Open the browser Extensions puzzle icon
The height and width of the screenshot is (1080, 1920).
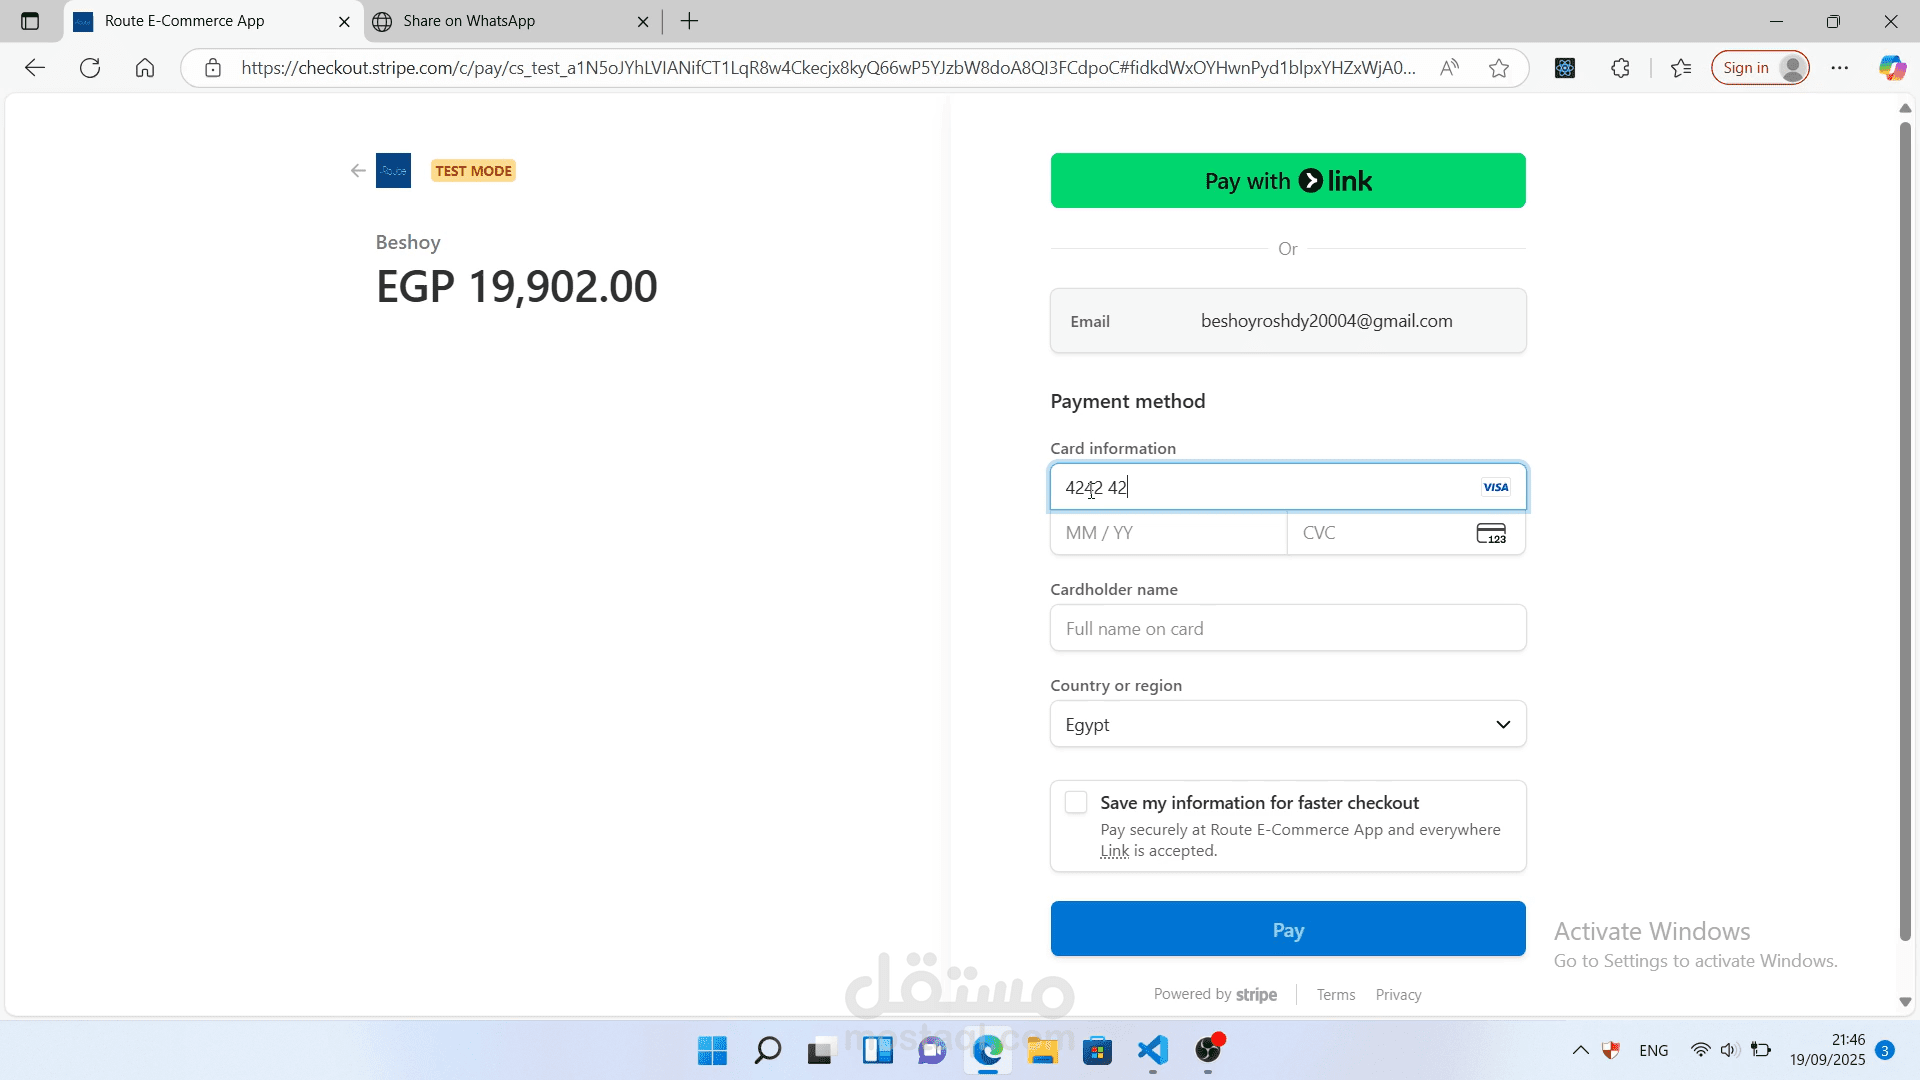coord(1621,68)
